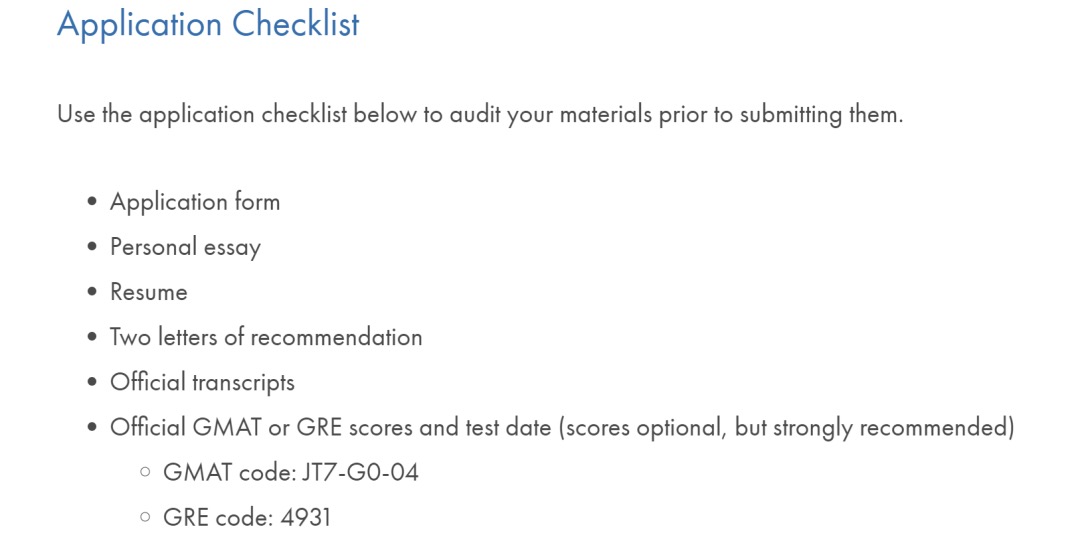Image resolution: width=1080 pixels, height=545 pixels.
Task: Click the Official GMAT or GRE scores item
Action: pyautogui.click(x=562, y=428)
